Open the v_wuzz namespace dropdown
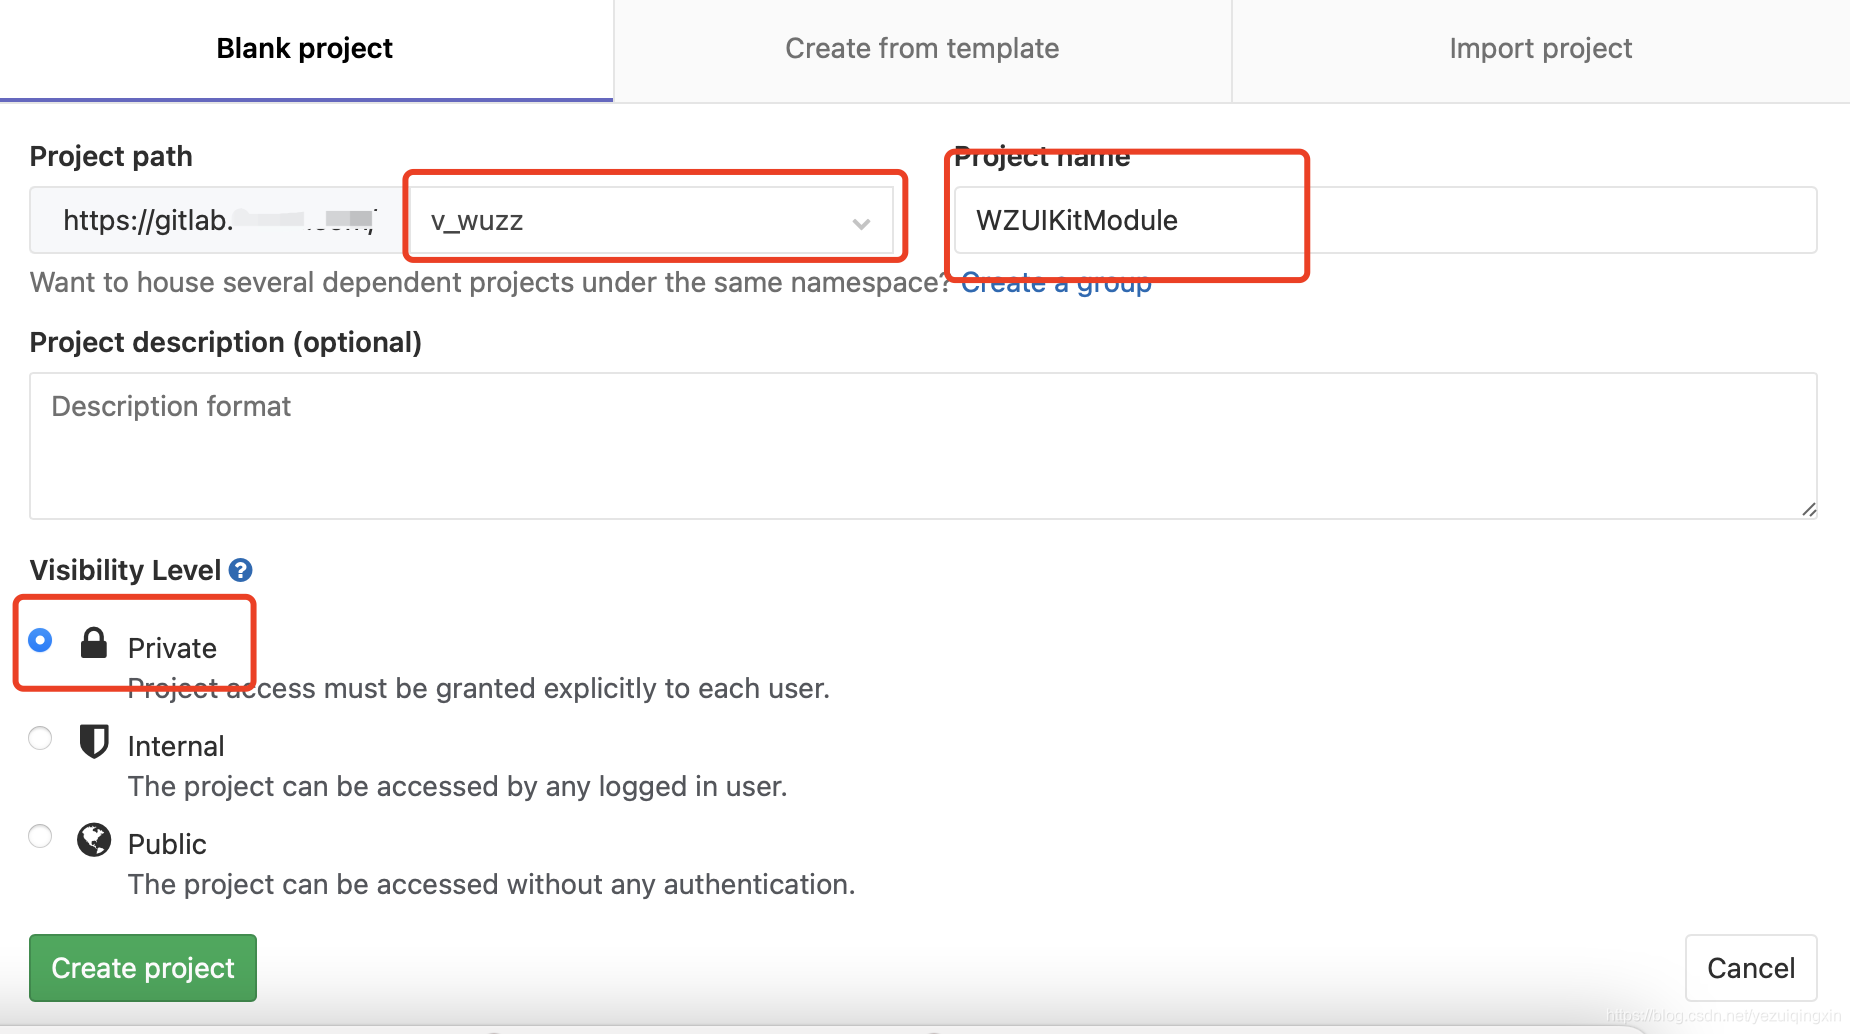The image size is (1850, 1034). coord(651,220)
